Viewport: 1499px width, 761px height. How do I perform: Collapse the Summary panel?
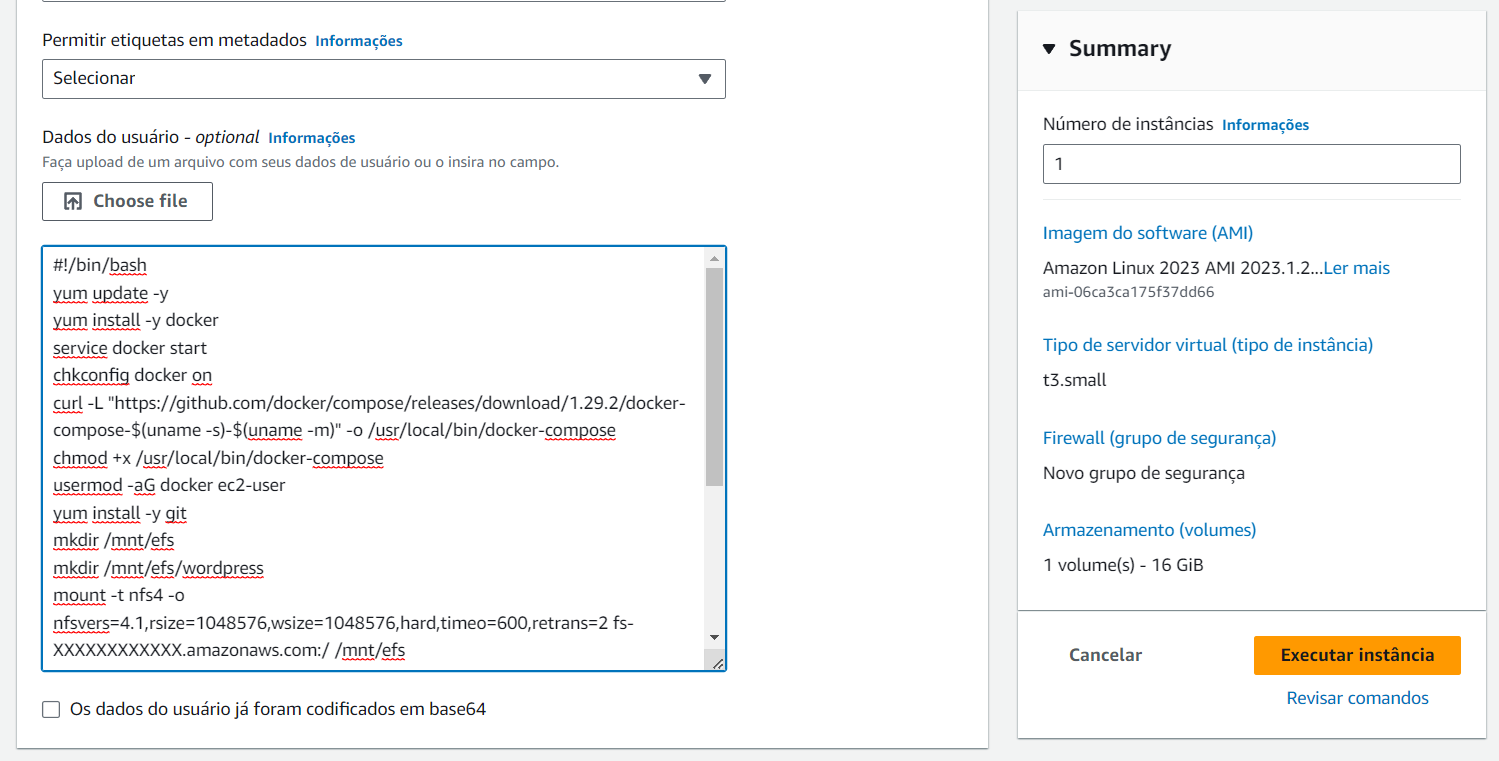click(x=1048, y=47)
